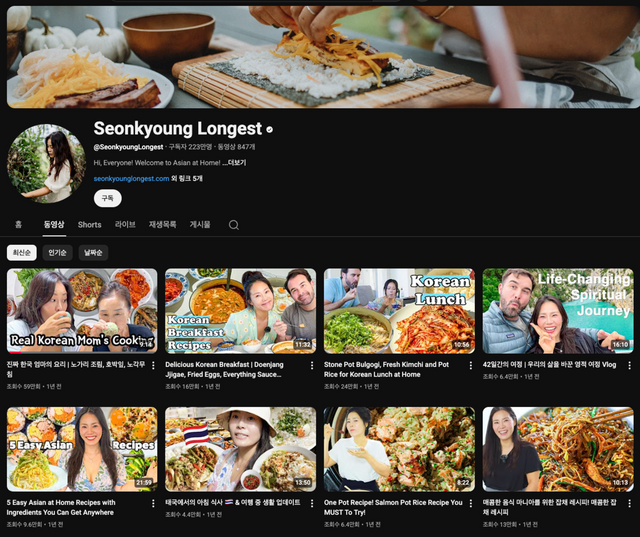Play the Life-Changing Spiritual Journey video thumbnail

pos(557,311)
